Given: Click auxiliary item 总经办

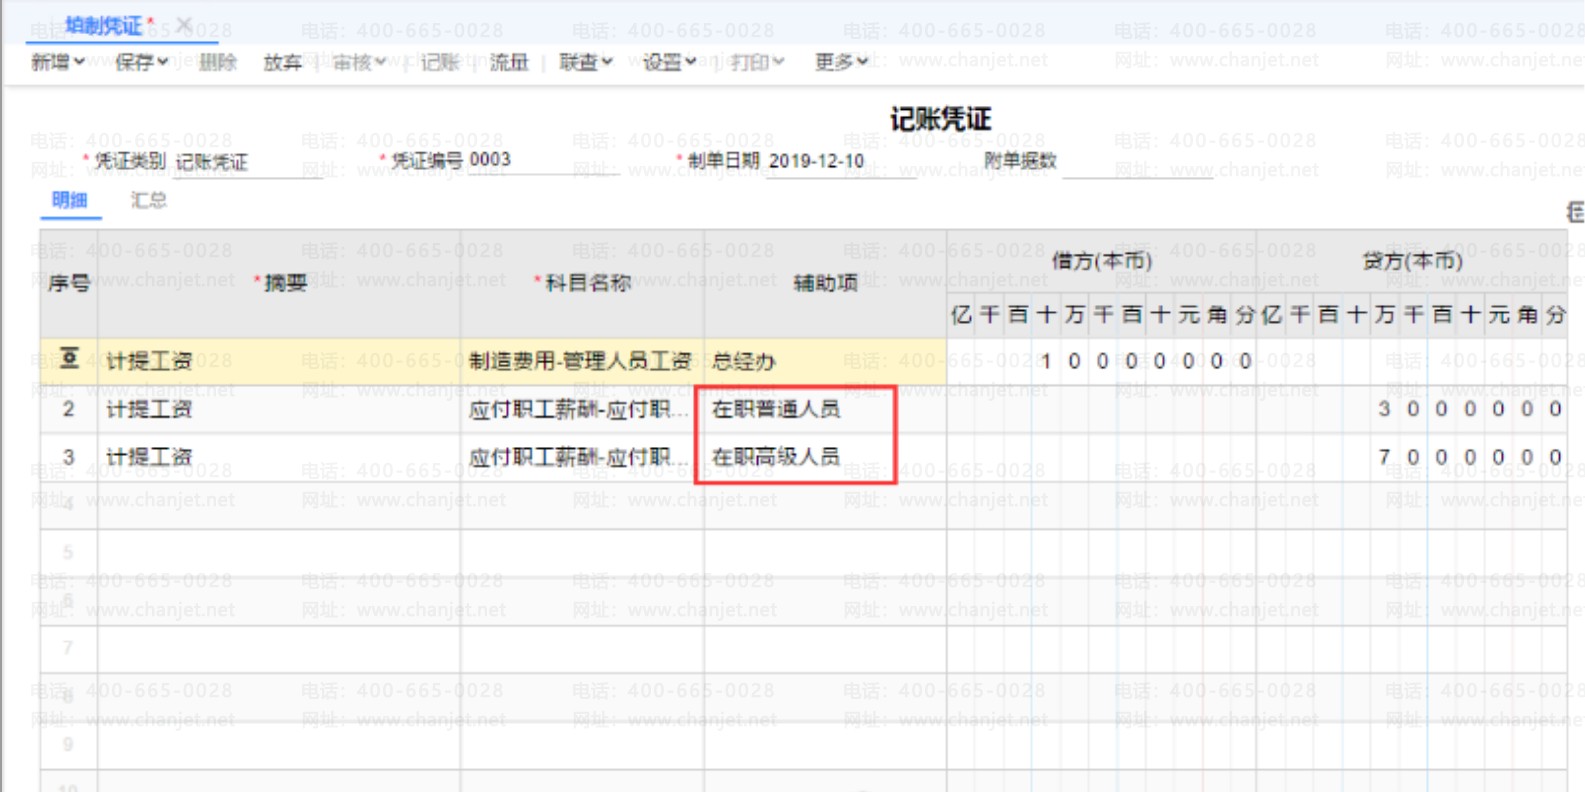Looking at the screenshot, I should [x=825, y=361].
